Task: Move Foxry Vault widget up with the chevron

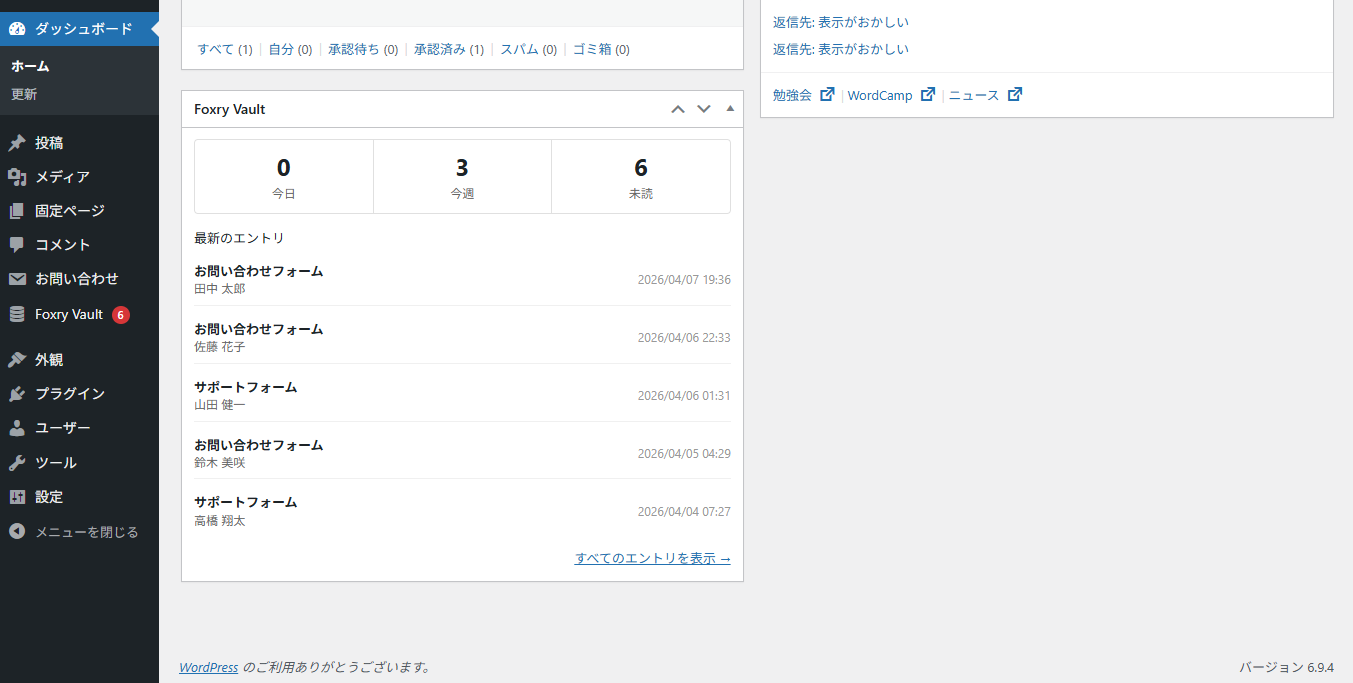Action: [677, 108]
